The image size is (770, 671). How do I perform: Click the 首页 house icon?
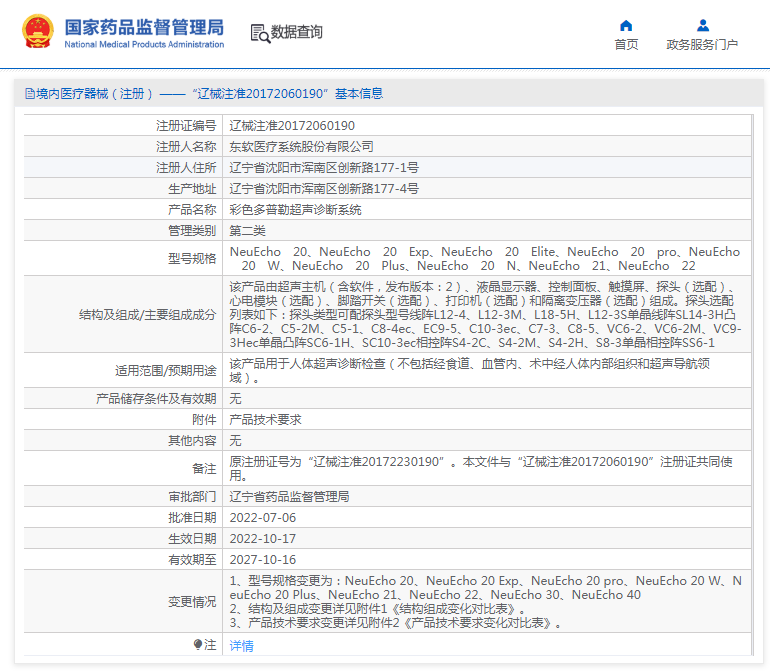tap(626, 25)
